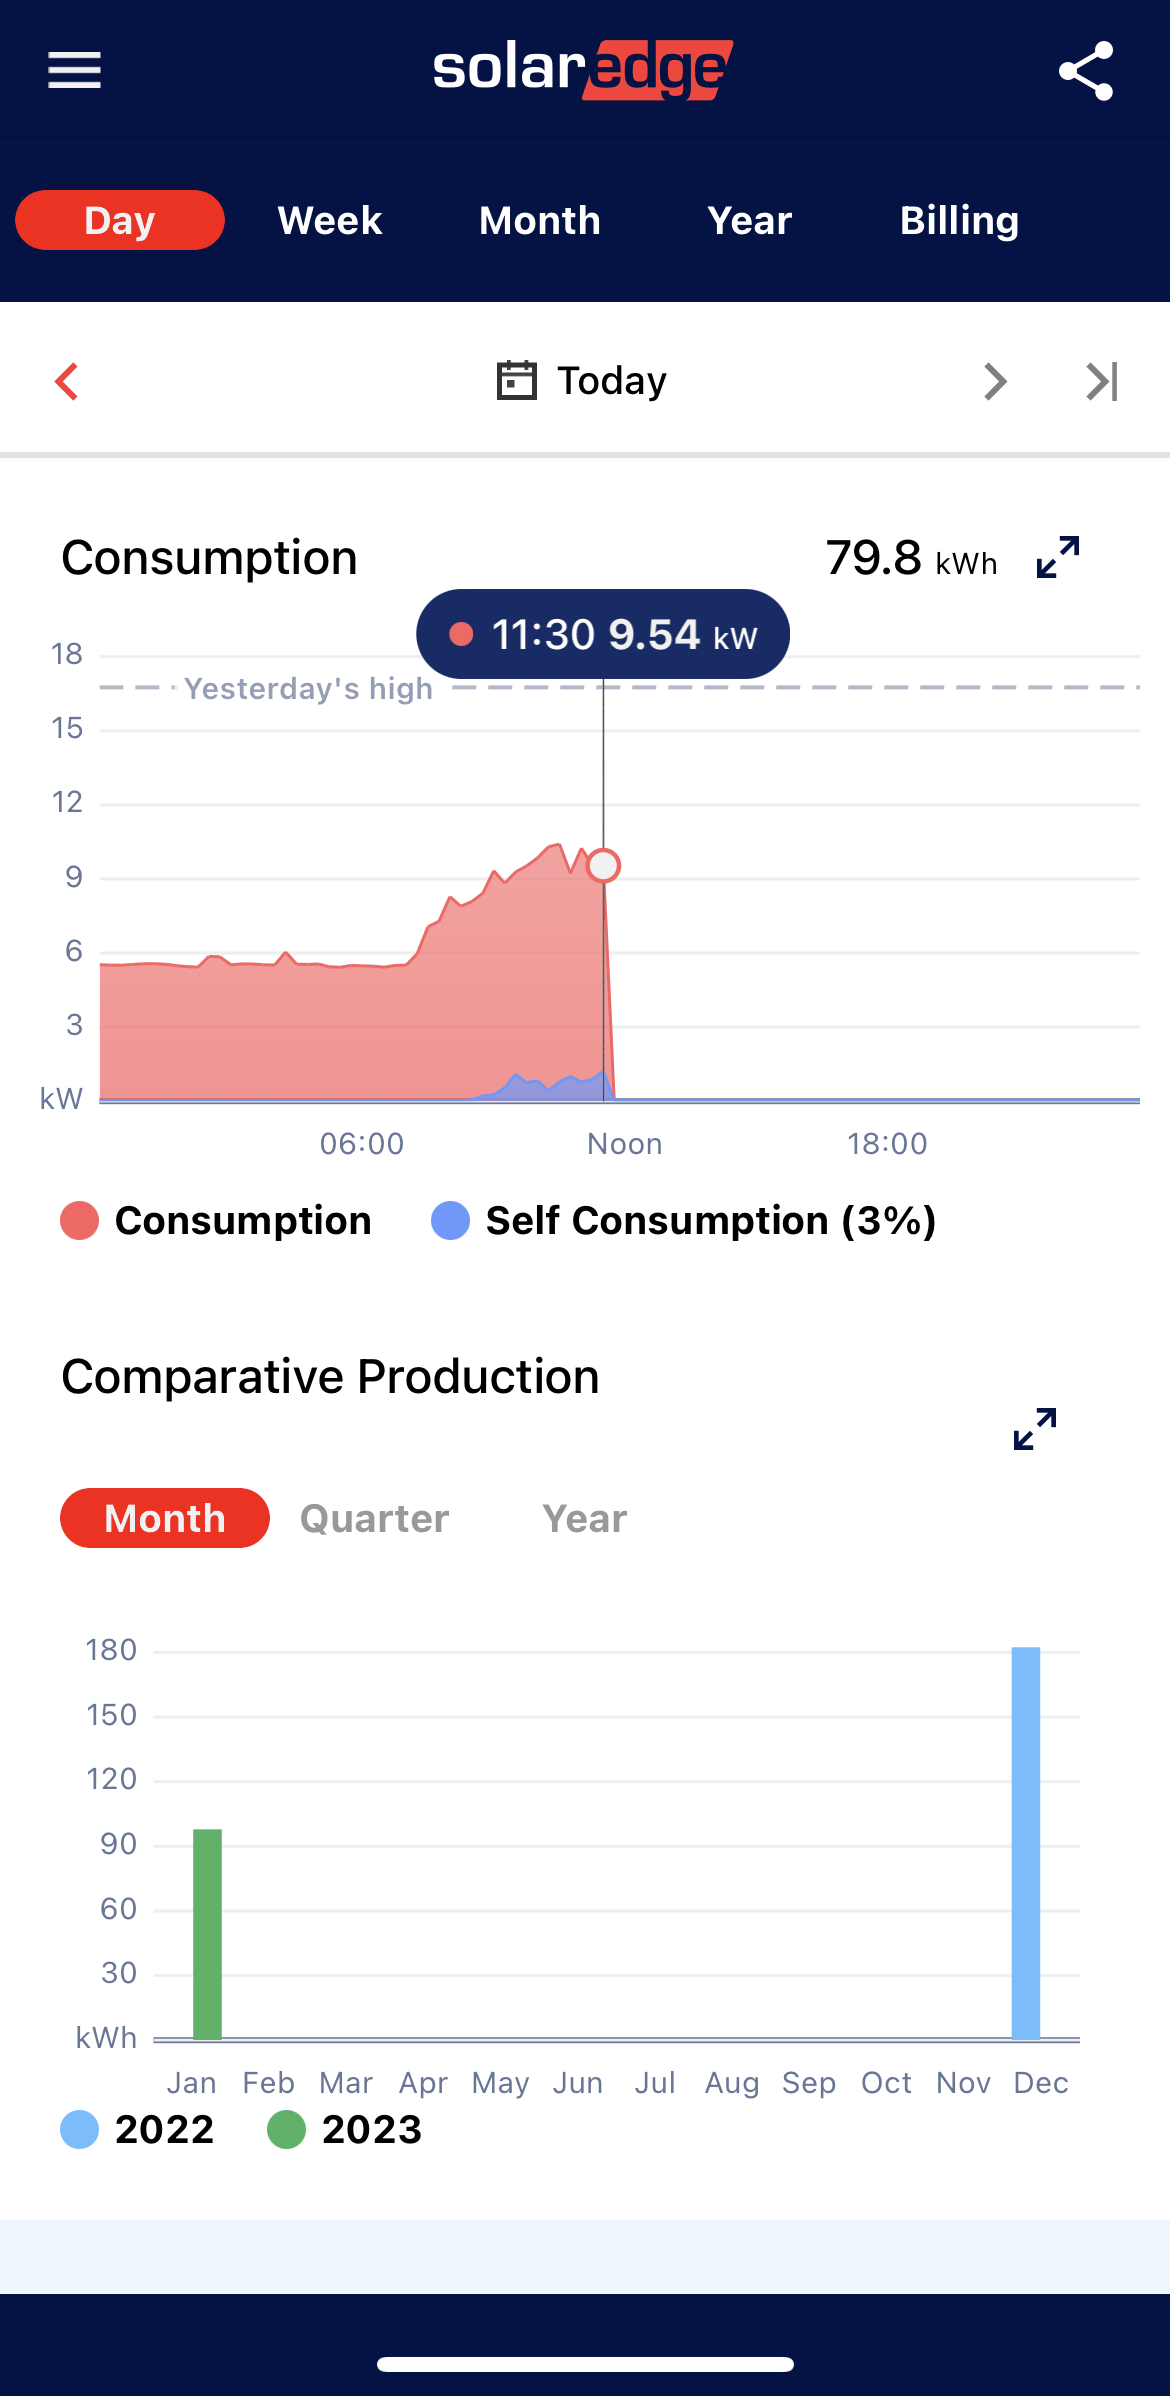The width and height of the screenshot is (1170, 2396).
Task: Click the 2023 green legend swatch
Action: pyautogui.click(x=286, y=2130)
